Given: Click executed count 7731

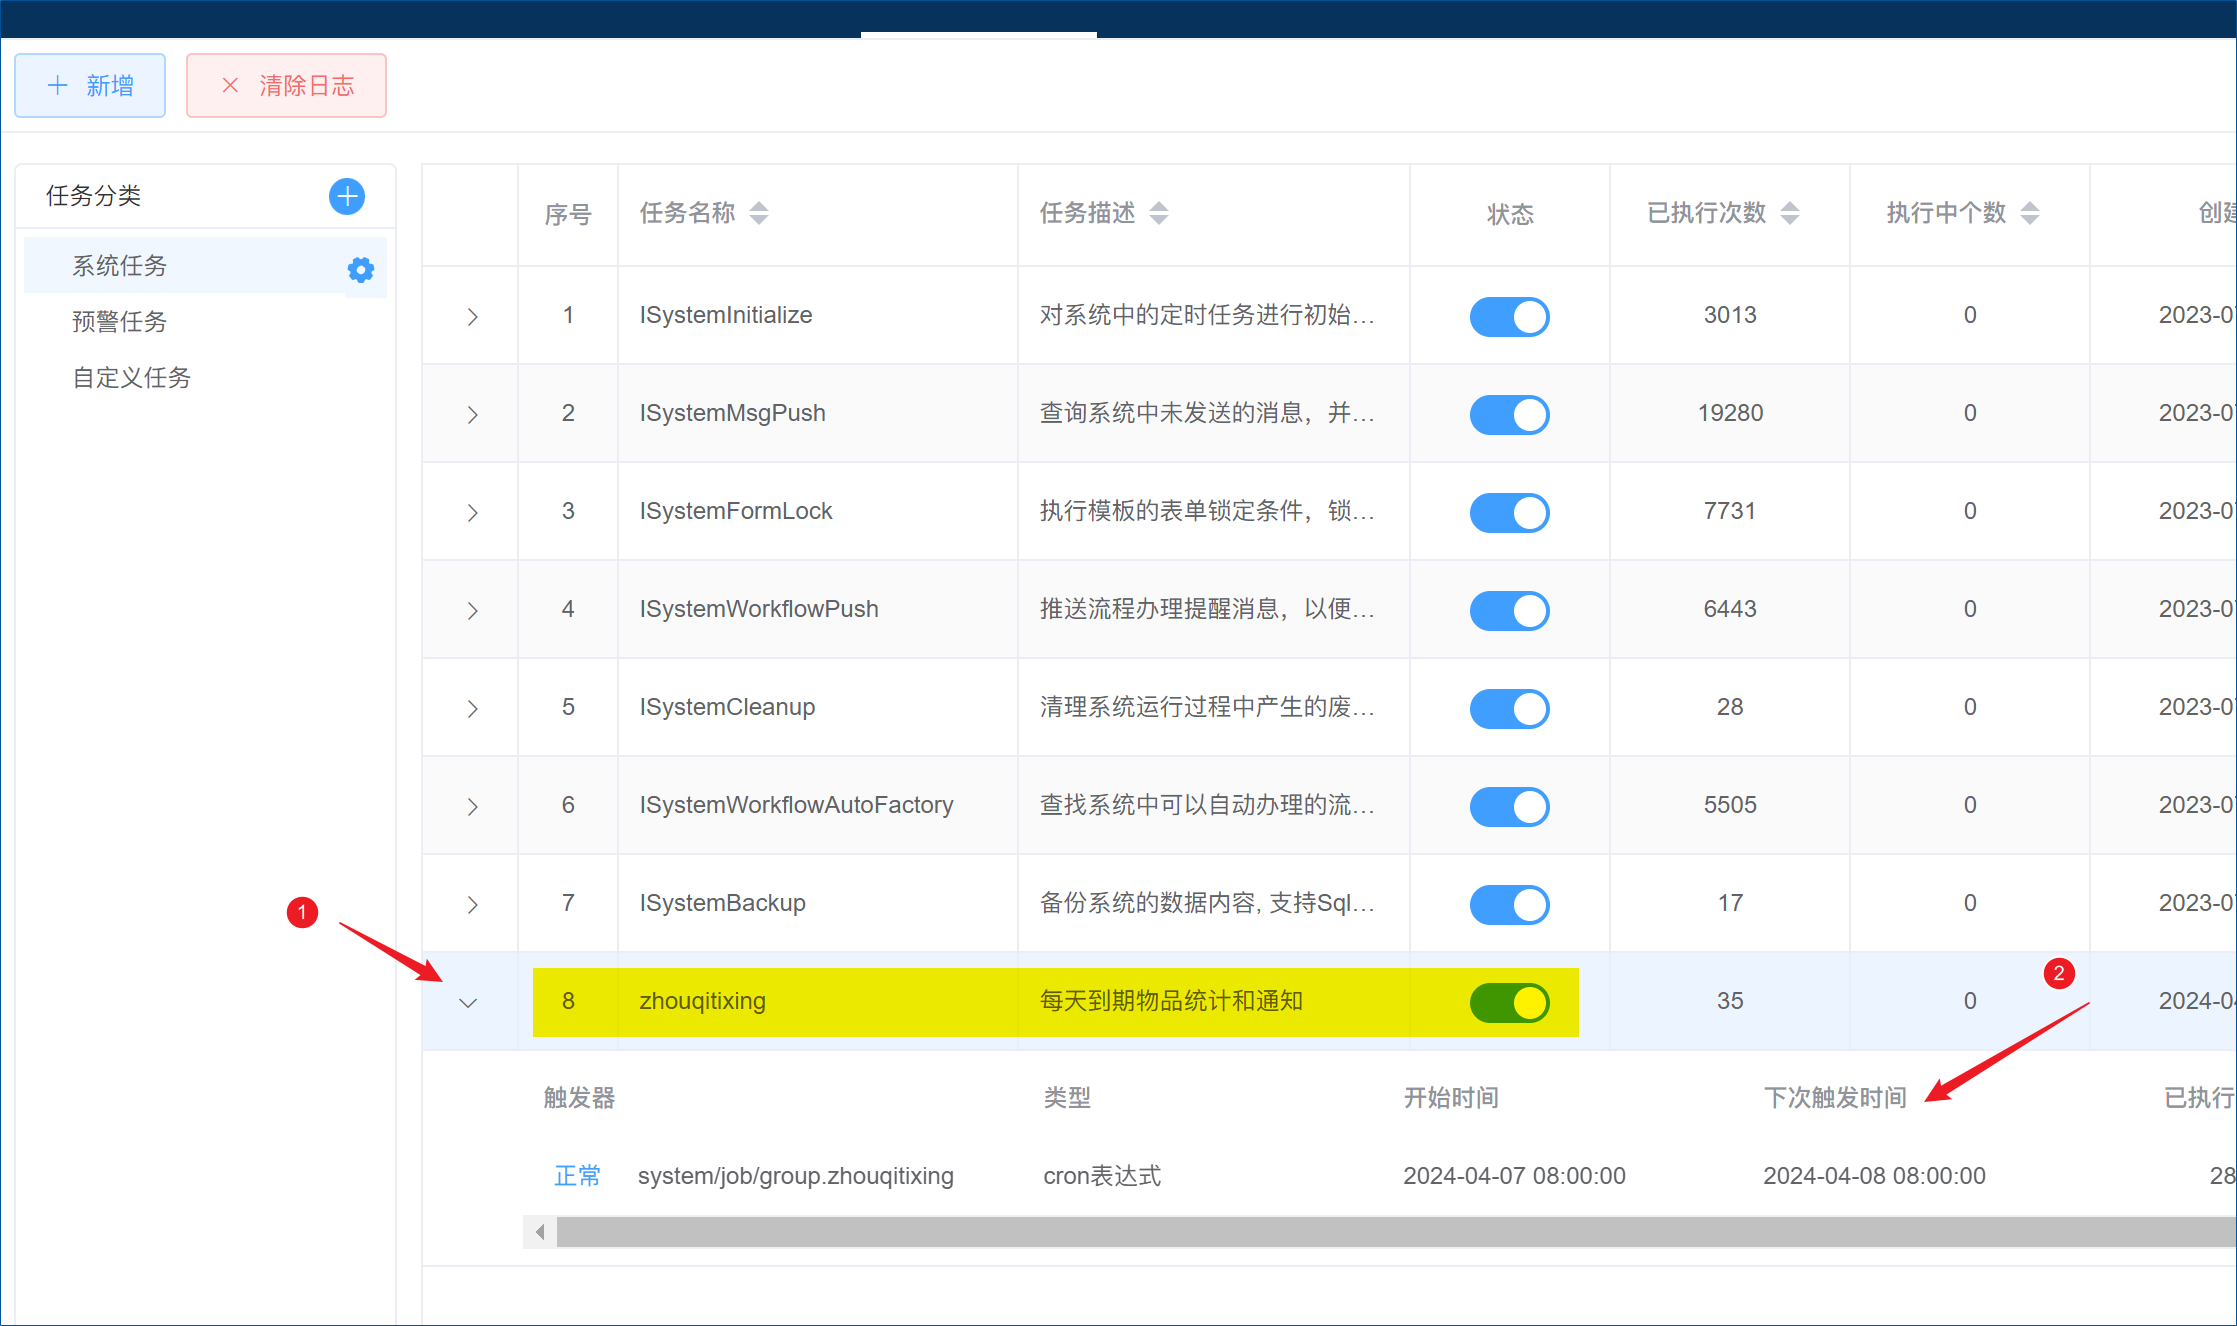Looking at the screenshot, I should pyautogui.click(x=1730, y=511).
